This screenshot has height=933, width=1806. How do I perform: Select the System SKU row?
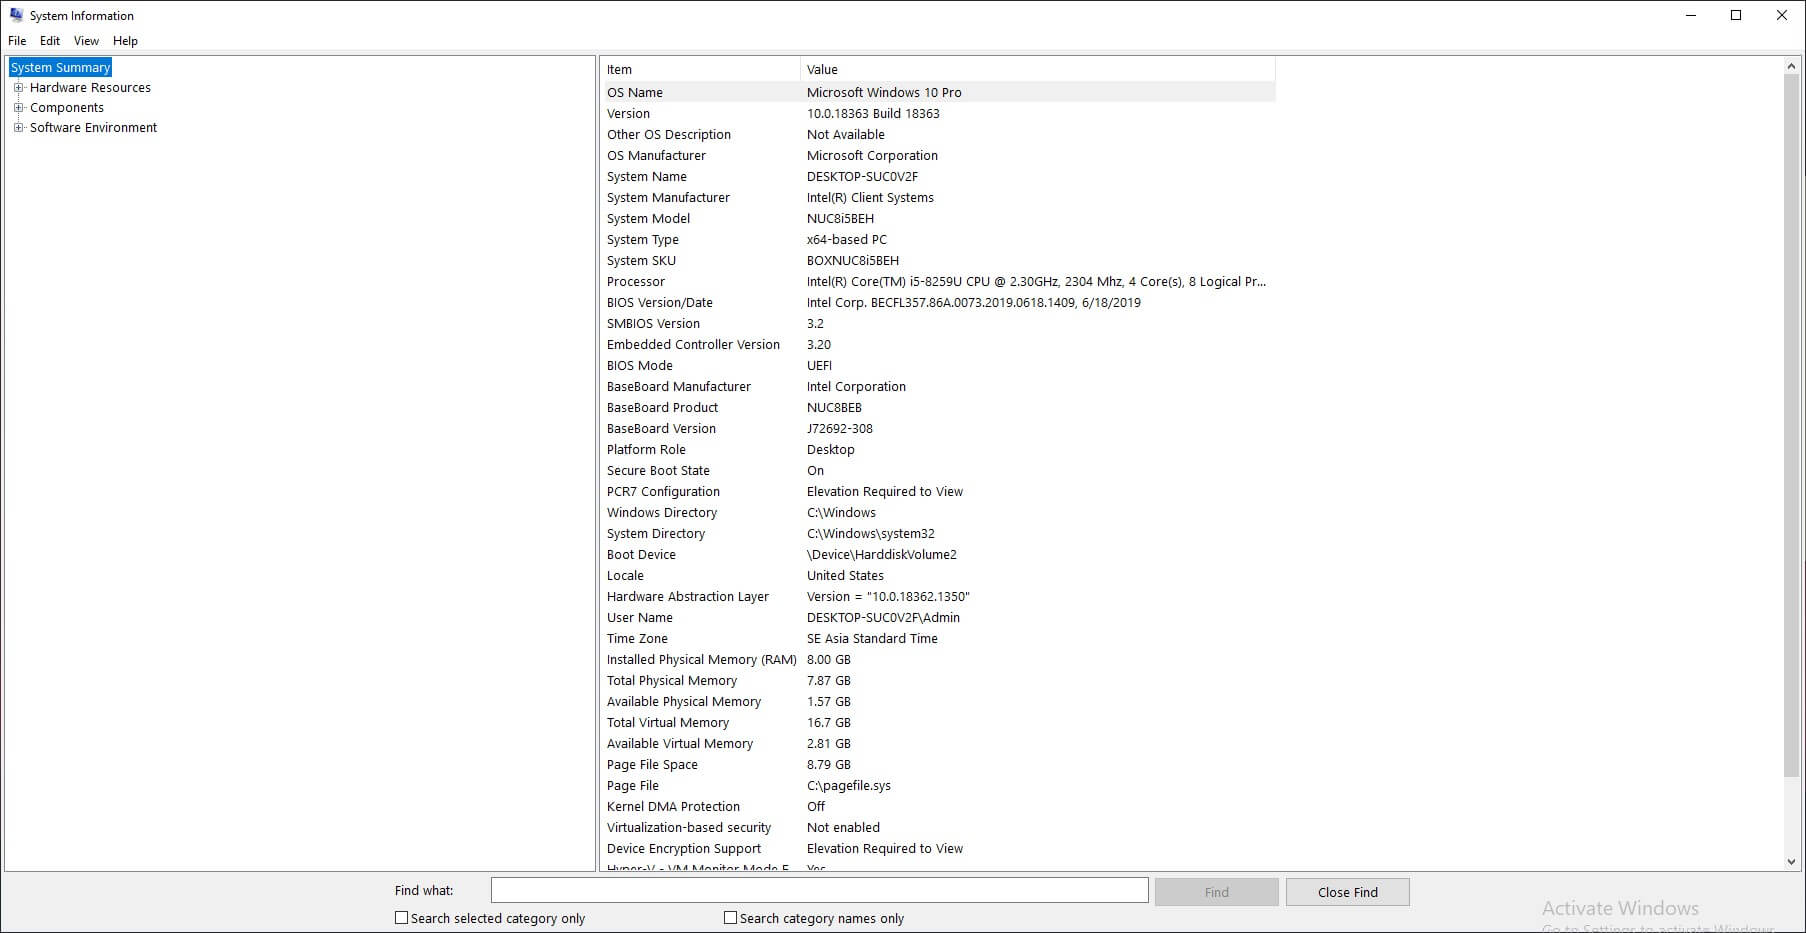pyautogui.click(x=938, y=260)
